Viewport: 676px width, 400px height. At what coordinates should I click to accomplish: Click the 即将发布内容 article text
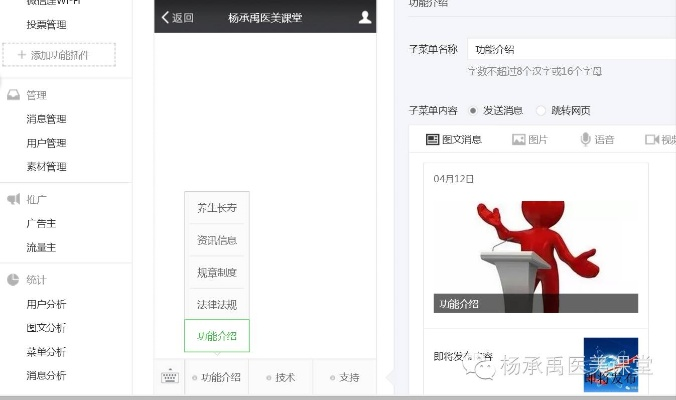463,356
